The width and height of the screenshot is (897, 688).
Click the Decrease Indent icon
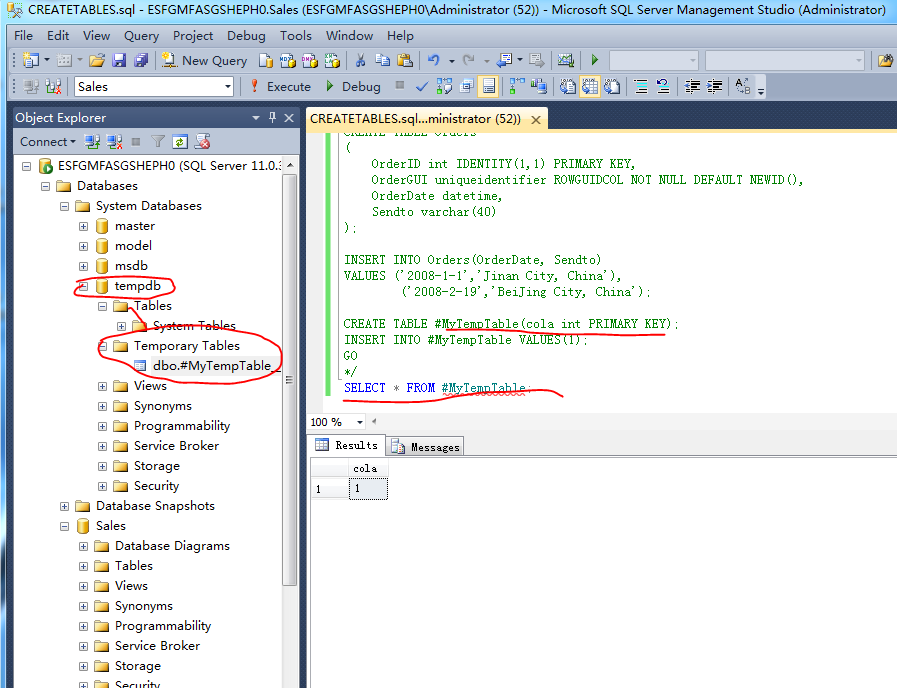pyautogui.click(x=692, y=87)
